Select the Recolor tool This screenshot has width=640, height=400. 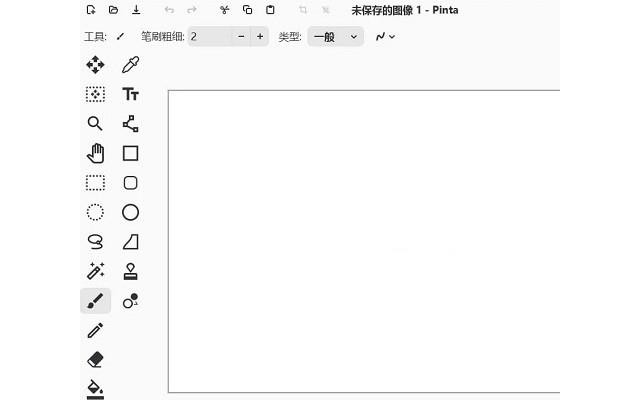(x=130, y=301)
